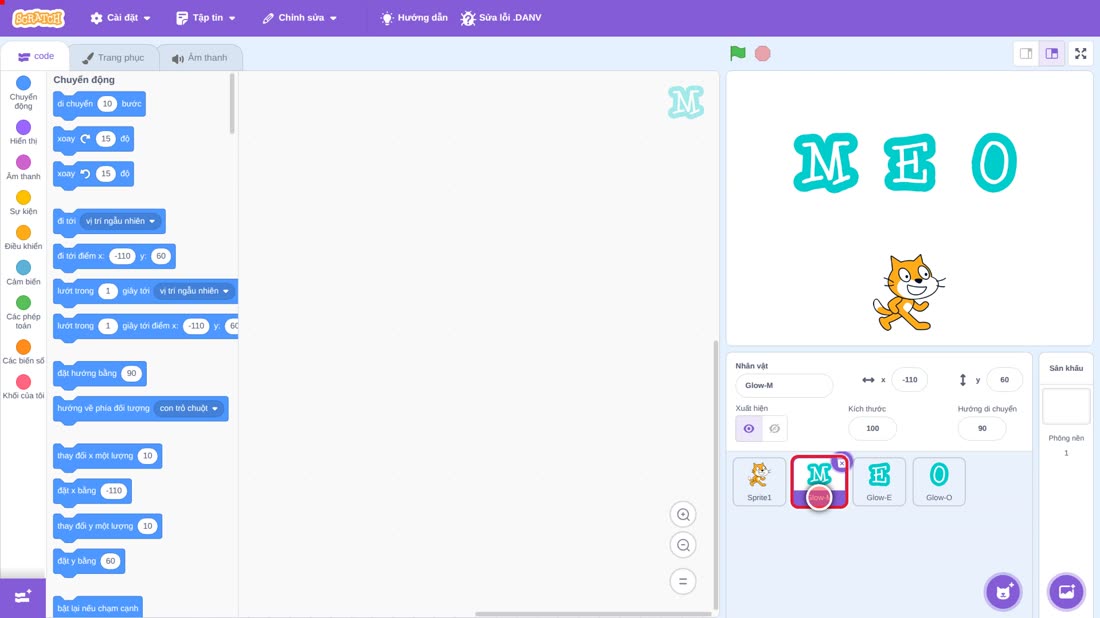Choose a new backdrop button
This screenshot has height=618, width=1100.
[1066, 591]
